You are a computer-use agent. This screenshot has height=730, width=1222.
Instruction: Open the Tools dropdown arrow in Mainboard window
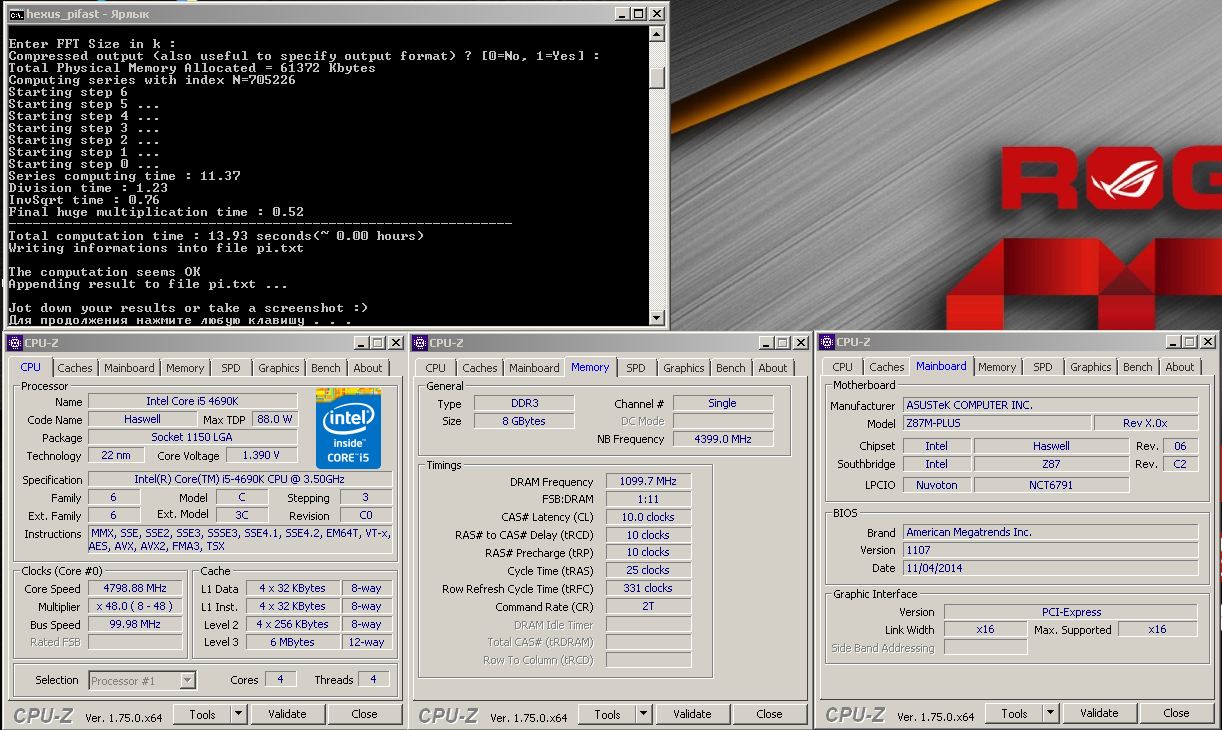coord(1050,713)
